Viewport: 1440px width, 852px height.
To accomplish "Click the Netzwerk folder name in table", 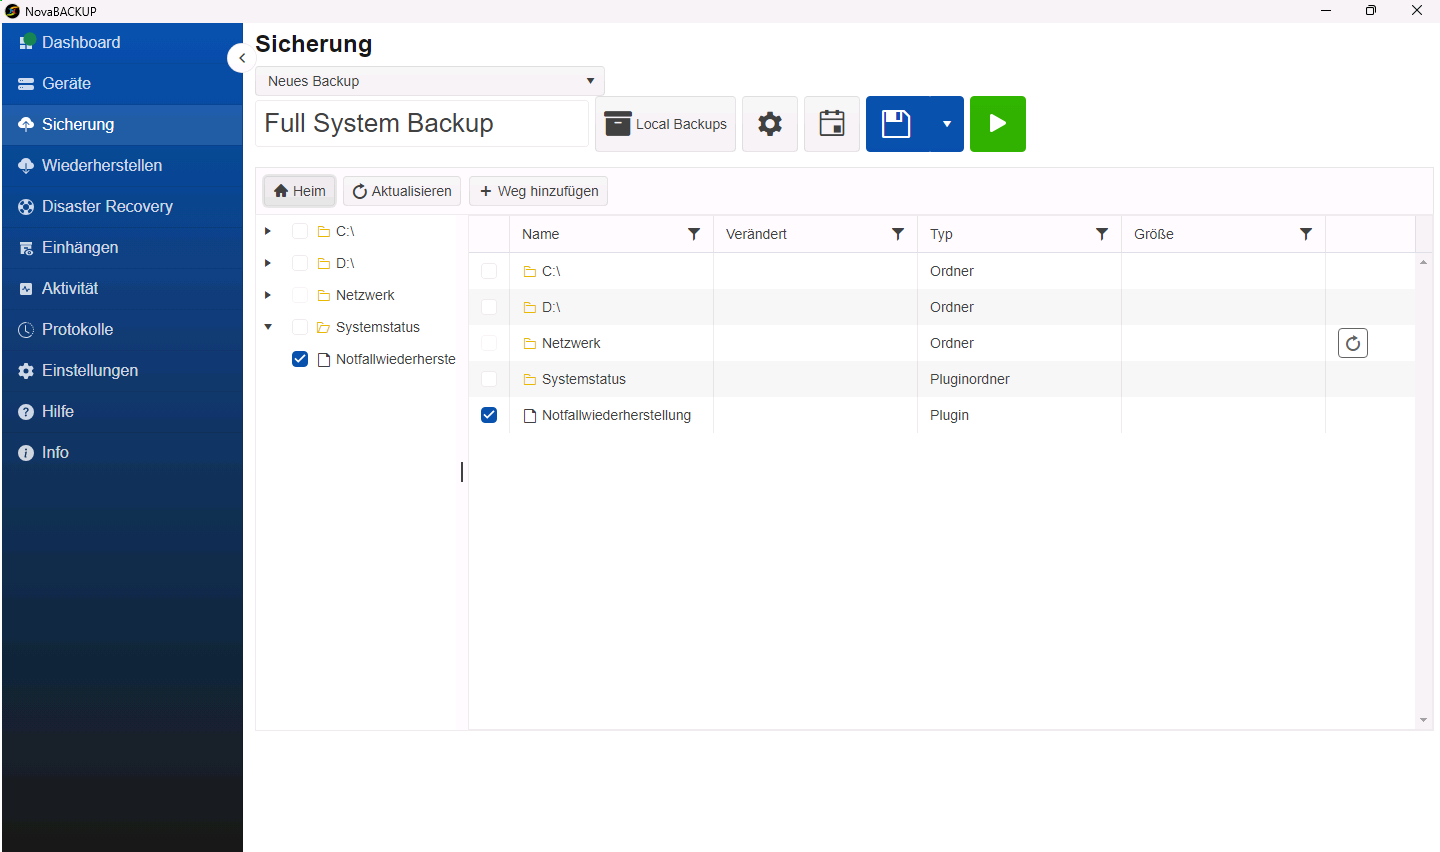I will [x=571, y=343].
